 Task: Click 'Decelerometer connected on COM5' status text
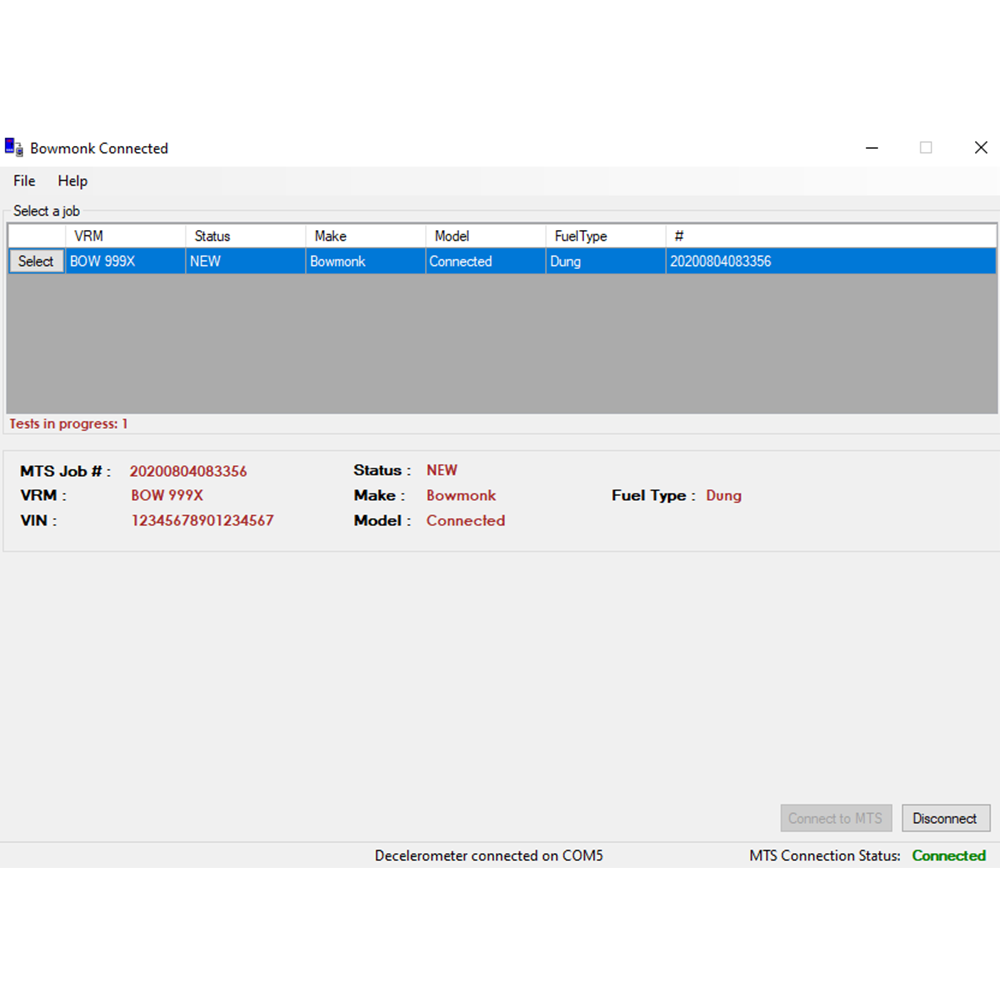489,856
